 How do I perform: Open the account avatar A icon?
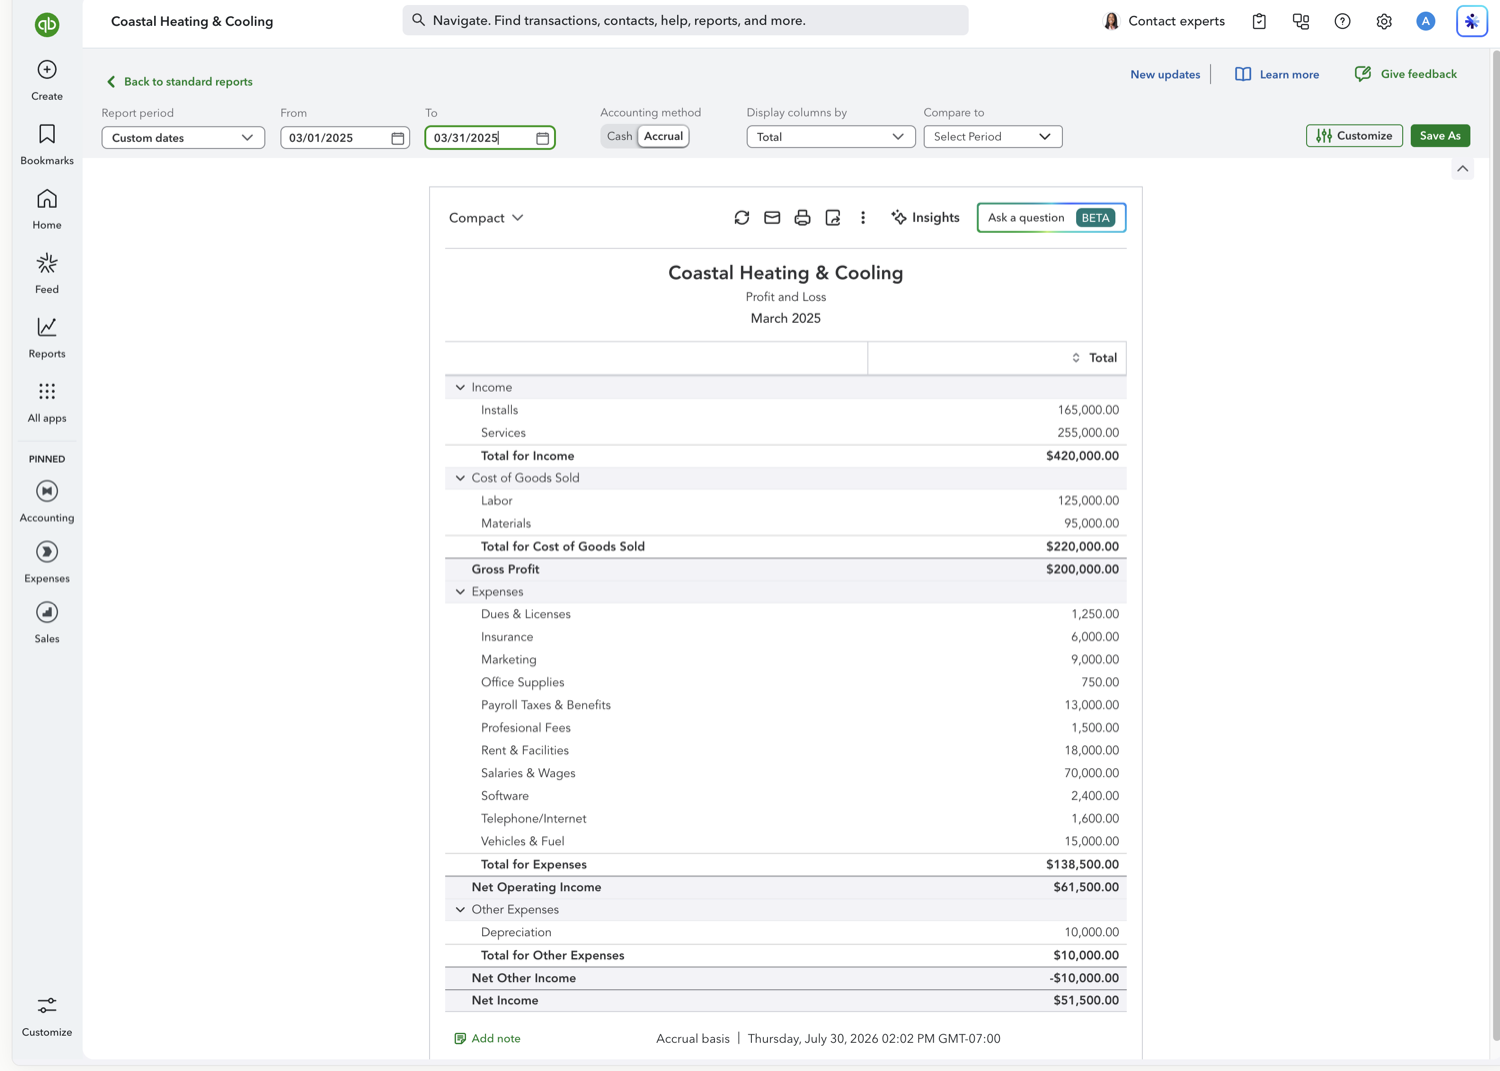click(1426, 21)
